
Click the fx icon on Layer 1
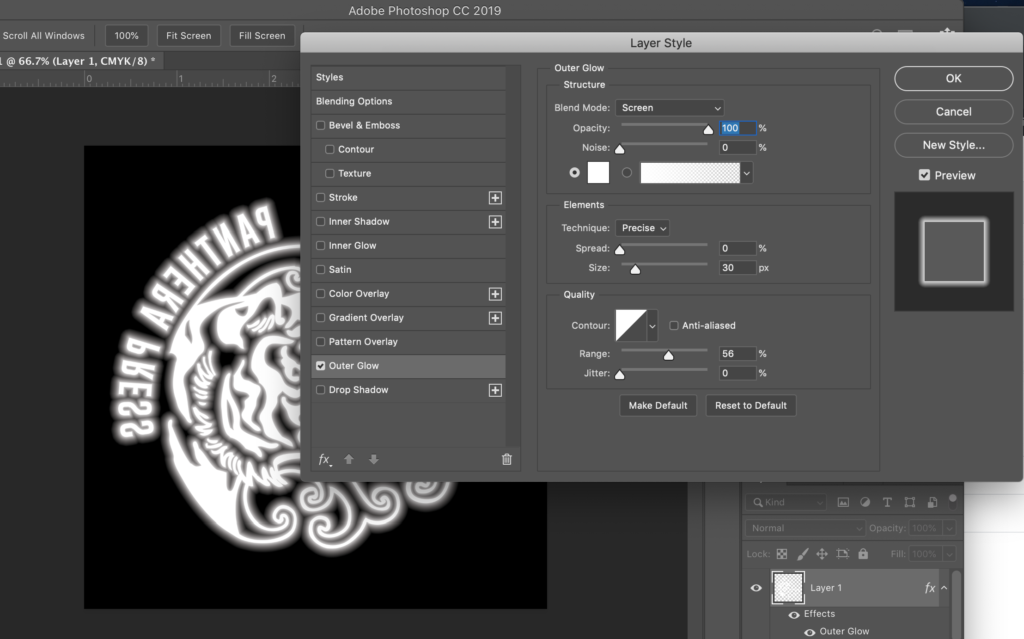click(x=929, y=588)
